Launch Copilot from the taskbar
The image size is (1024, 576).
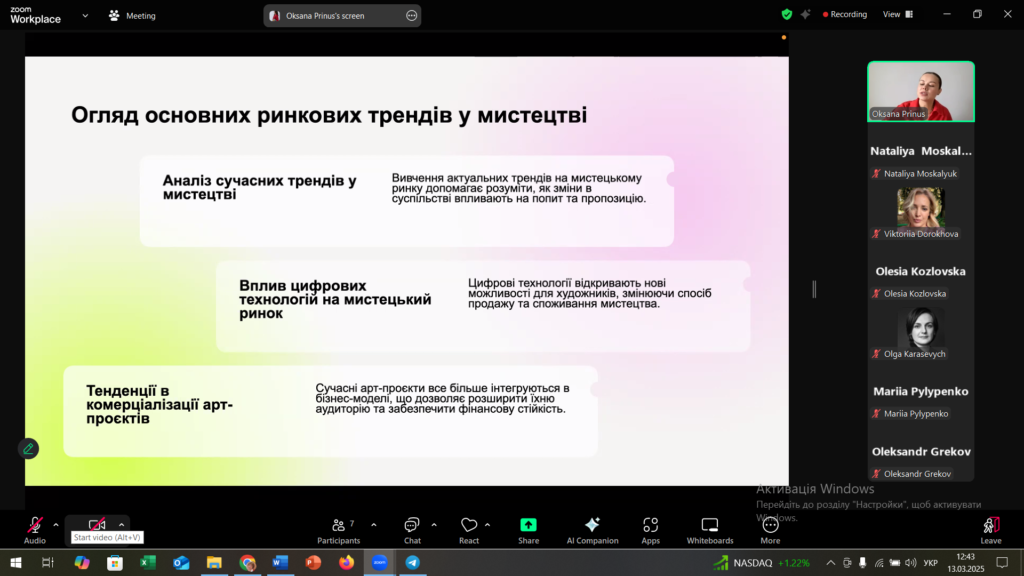click(x=82, y=562)
